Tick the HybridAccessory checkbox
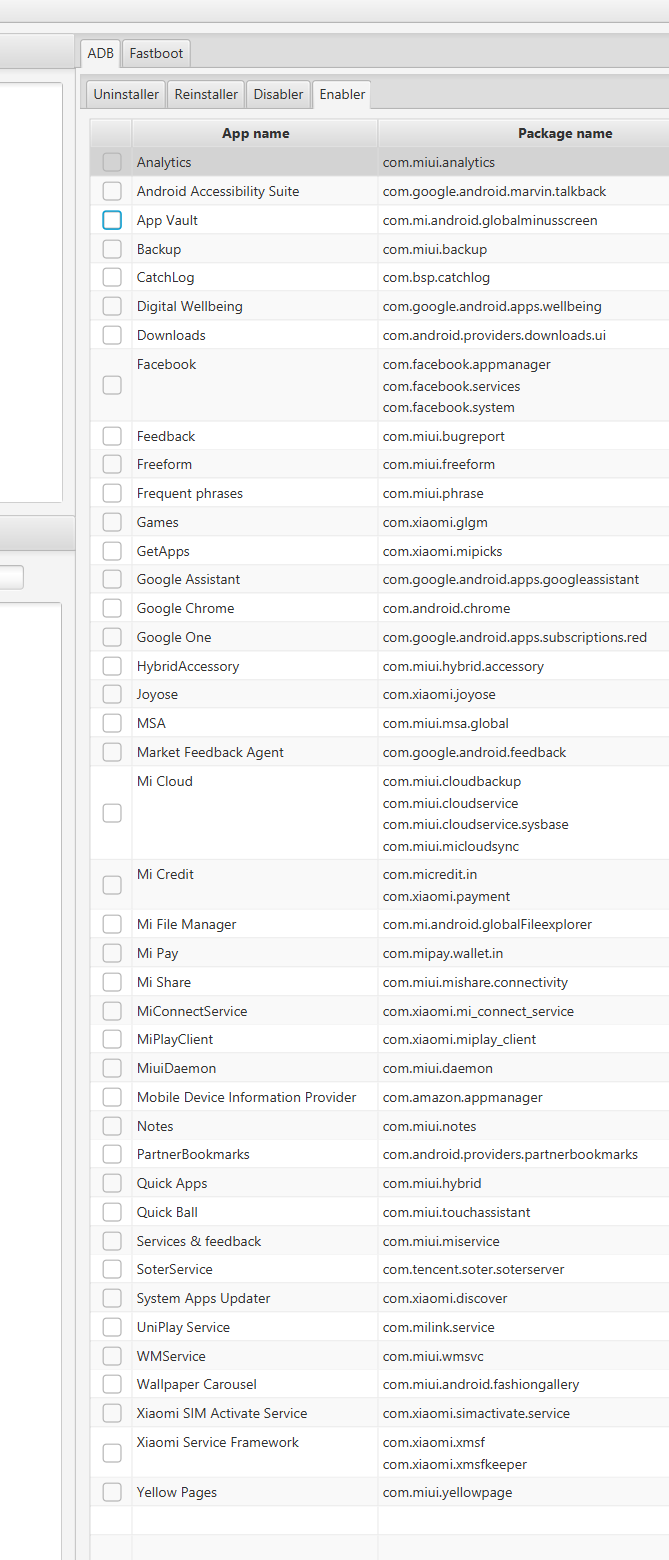This screenshot has width=669, height=1560. 112,666
